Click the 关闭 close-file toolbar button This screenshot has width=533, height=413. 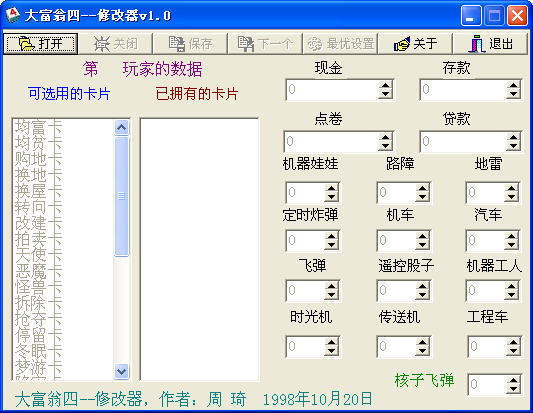point(116,44)
